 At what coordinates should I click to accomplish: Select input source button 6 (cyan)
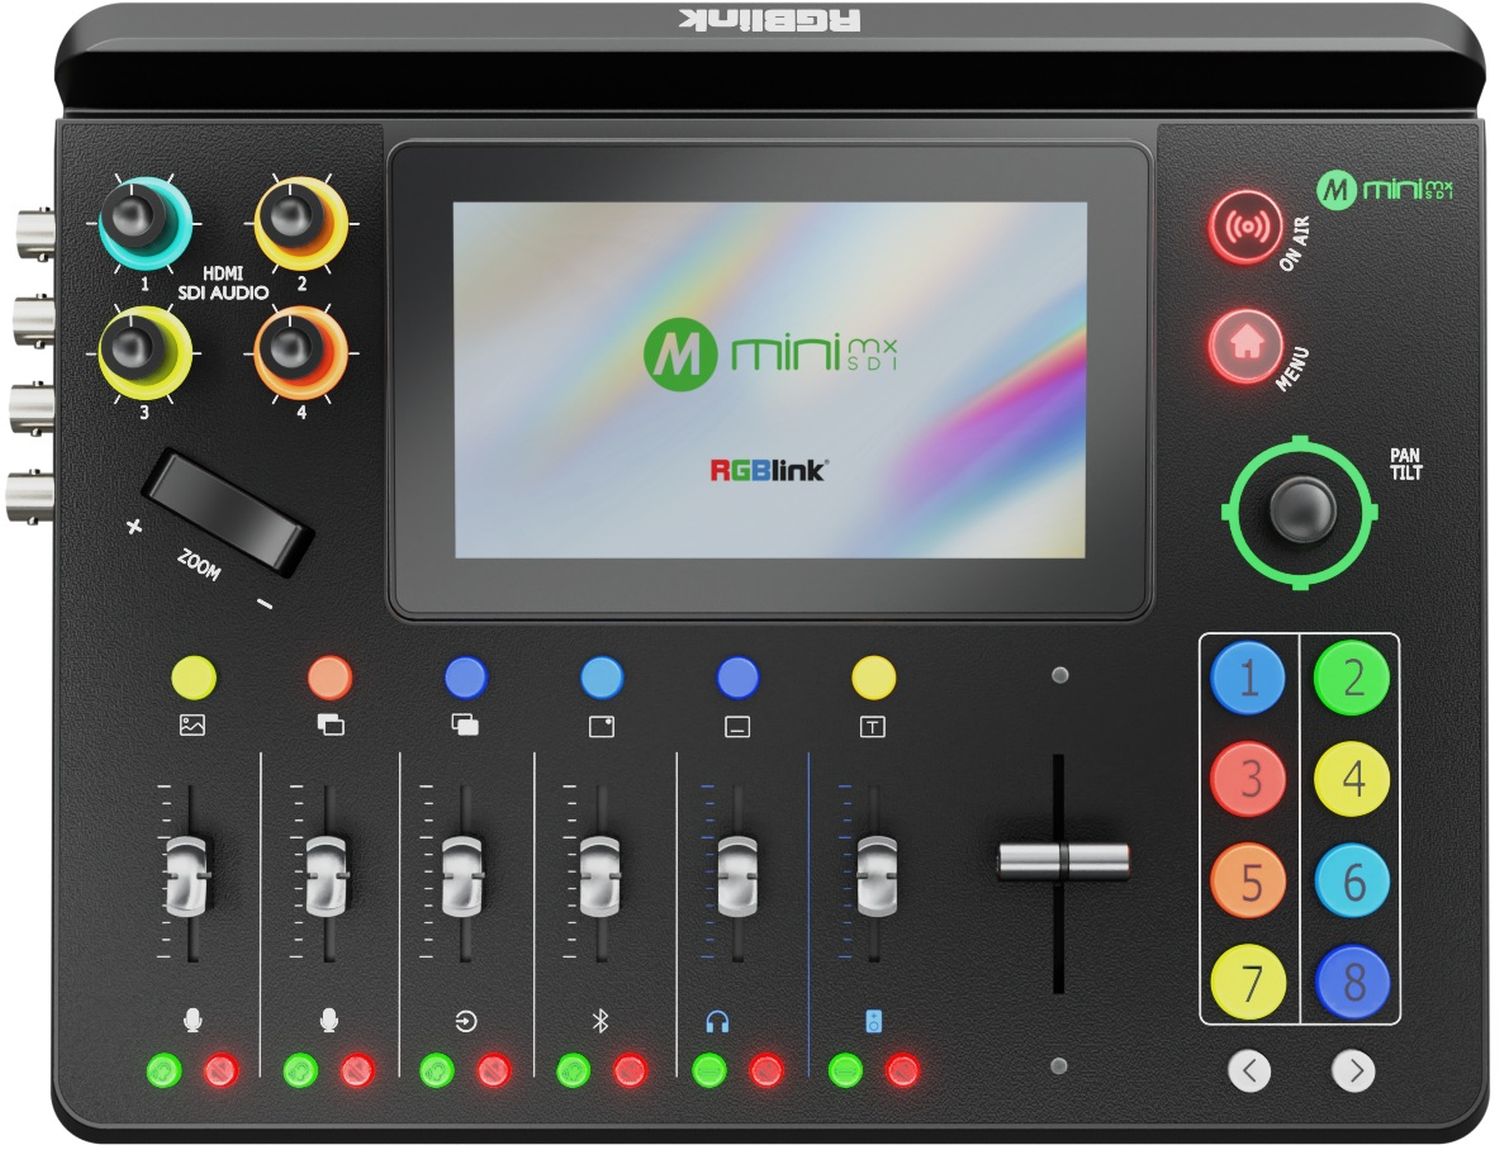point(1352,881)
